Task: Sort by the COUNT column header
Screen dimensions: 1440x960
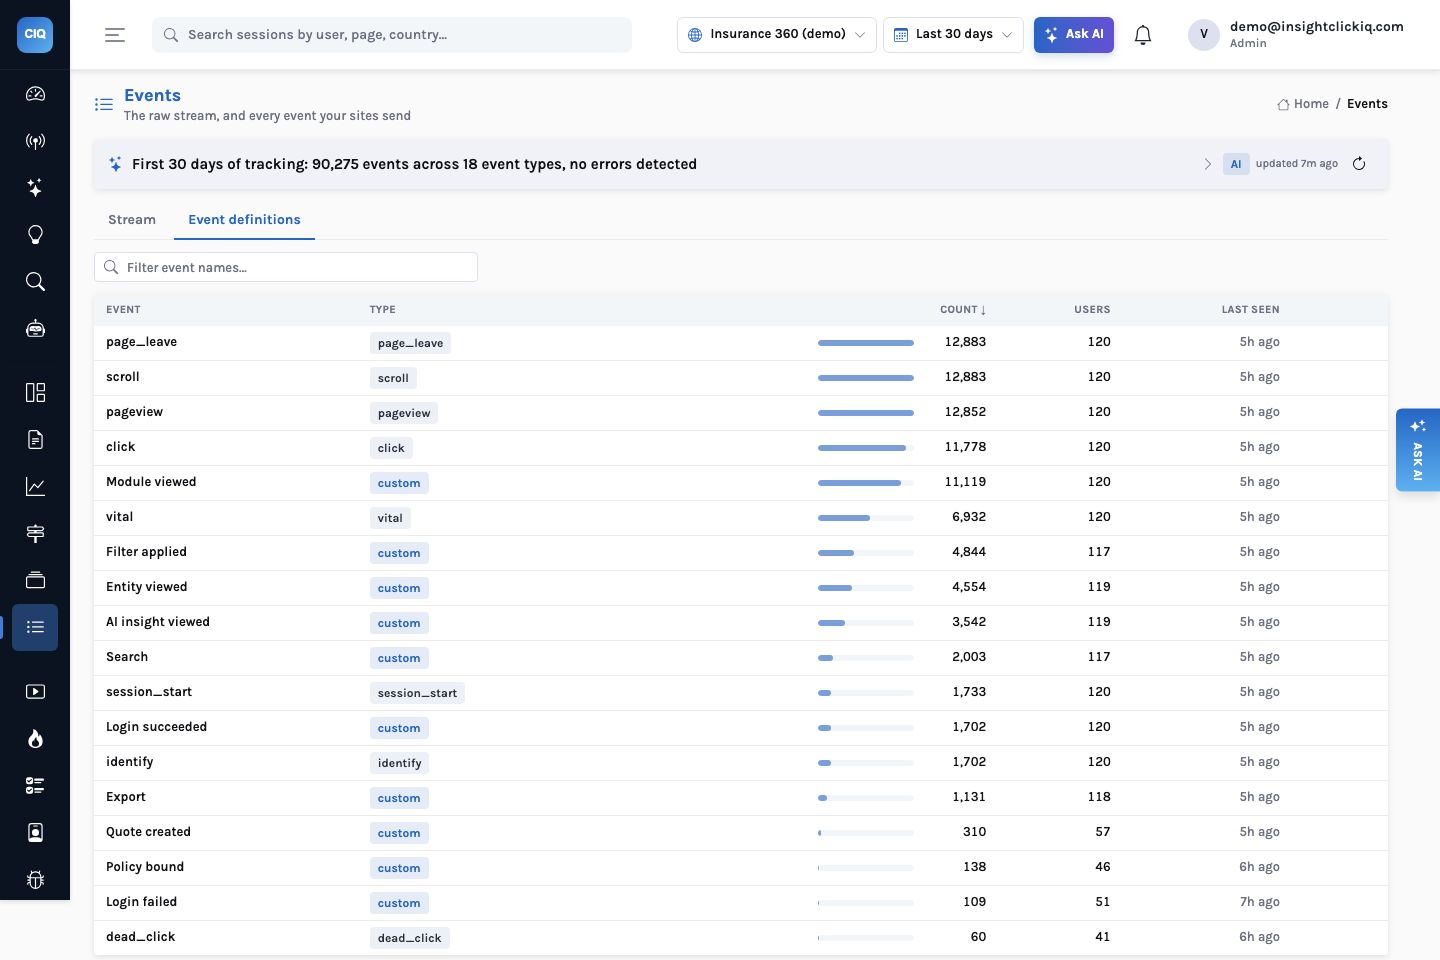Action: (963, 310)
